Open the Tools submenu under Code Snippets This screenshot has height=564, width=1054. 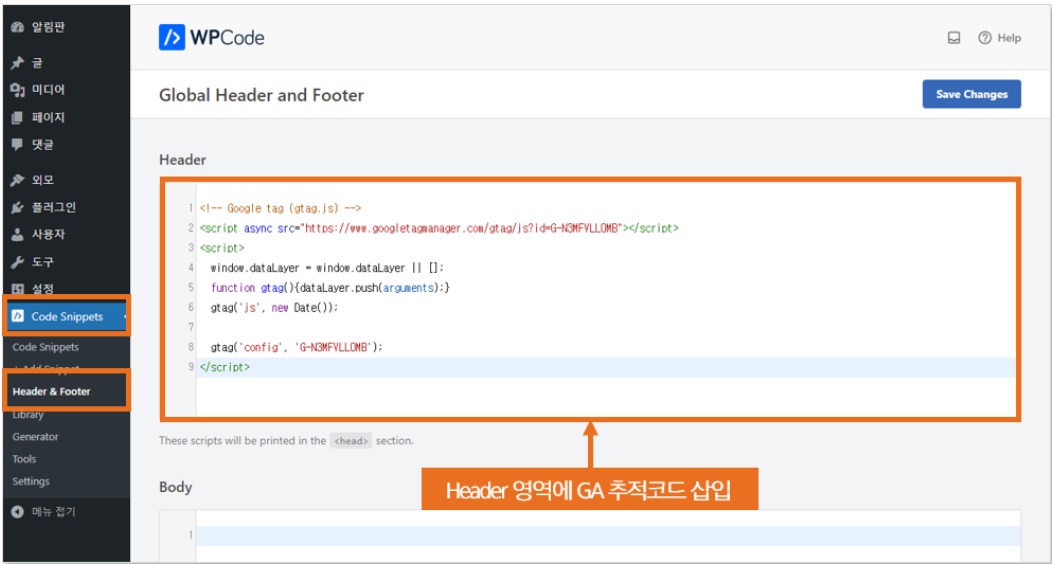(24, 459)
